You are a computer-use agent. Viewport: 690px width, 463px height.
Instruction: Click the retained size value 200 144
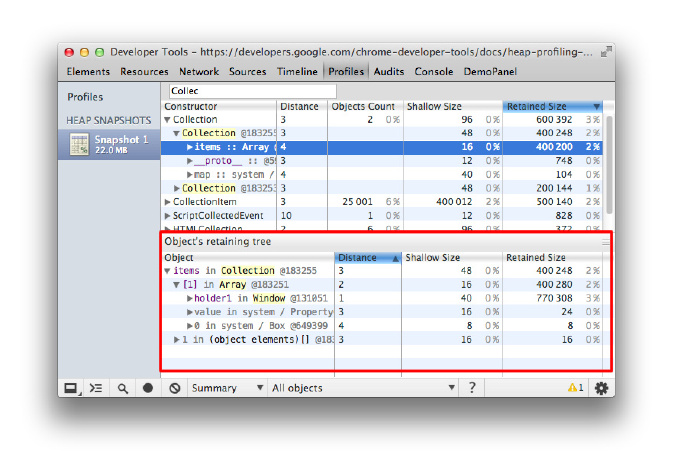tap(554, 188)
